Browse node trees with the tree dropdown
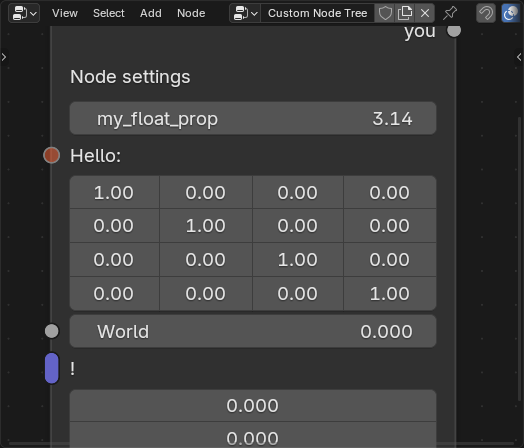 pos(245,13)
